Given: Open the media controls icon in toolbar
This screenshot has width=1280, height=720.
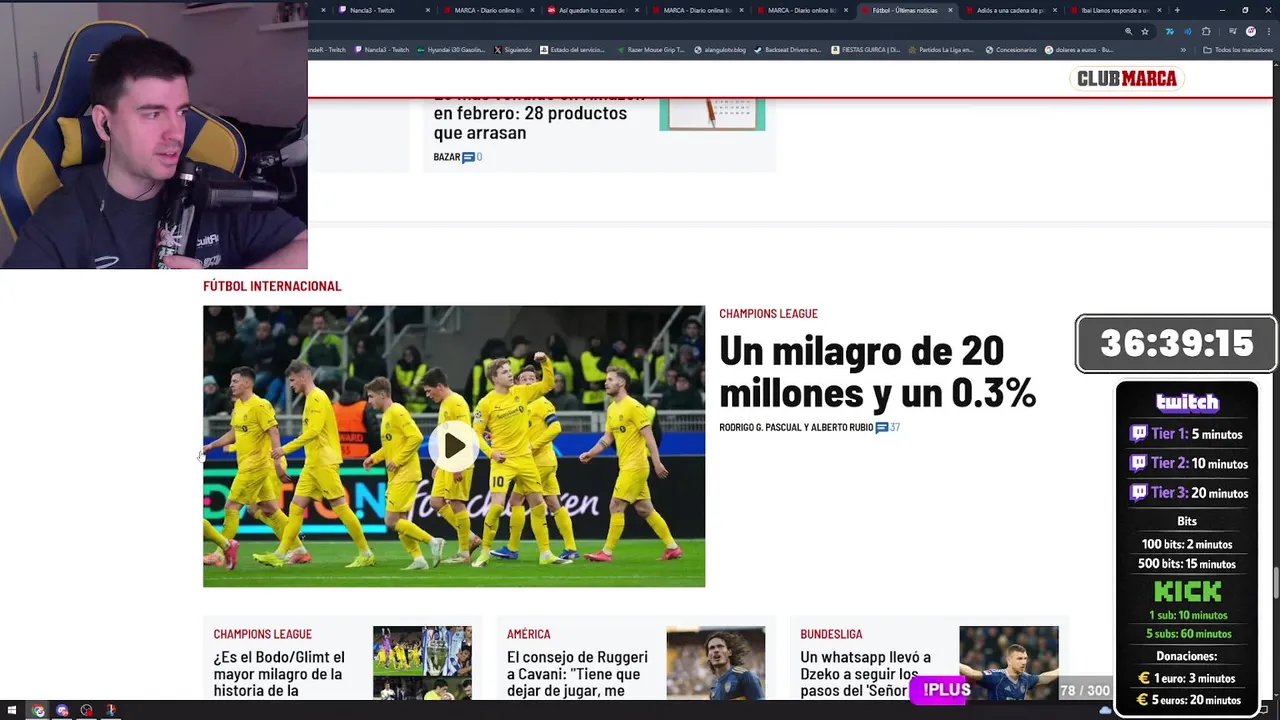Looking at the screenshot, I should [1233, 31].
